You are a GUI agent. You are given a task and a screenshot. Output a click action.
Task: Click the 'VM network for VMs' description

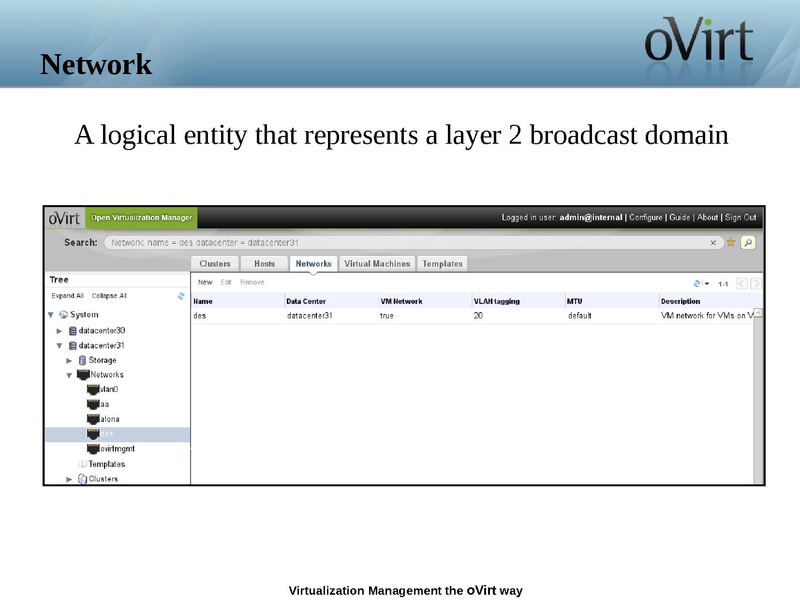707,316
